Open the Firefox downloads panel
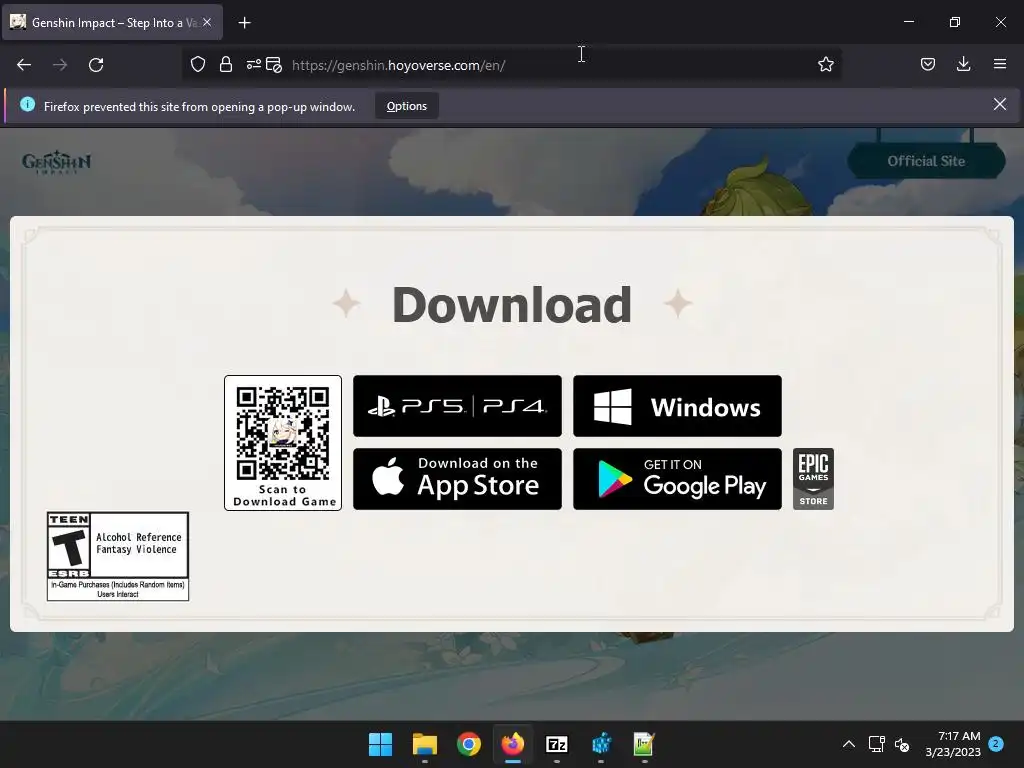1024x768 pixels. pos(963,64)
